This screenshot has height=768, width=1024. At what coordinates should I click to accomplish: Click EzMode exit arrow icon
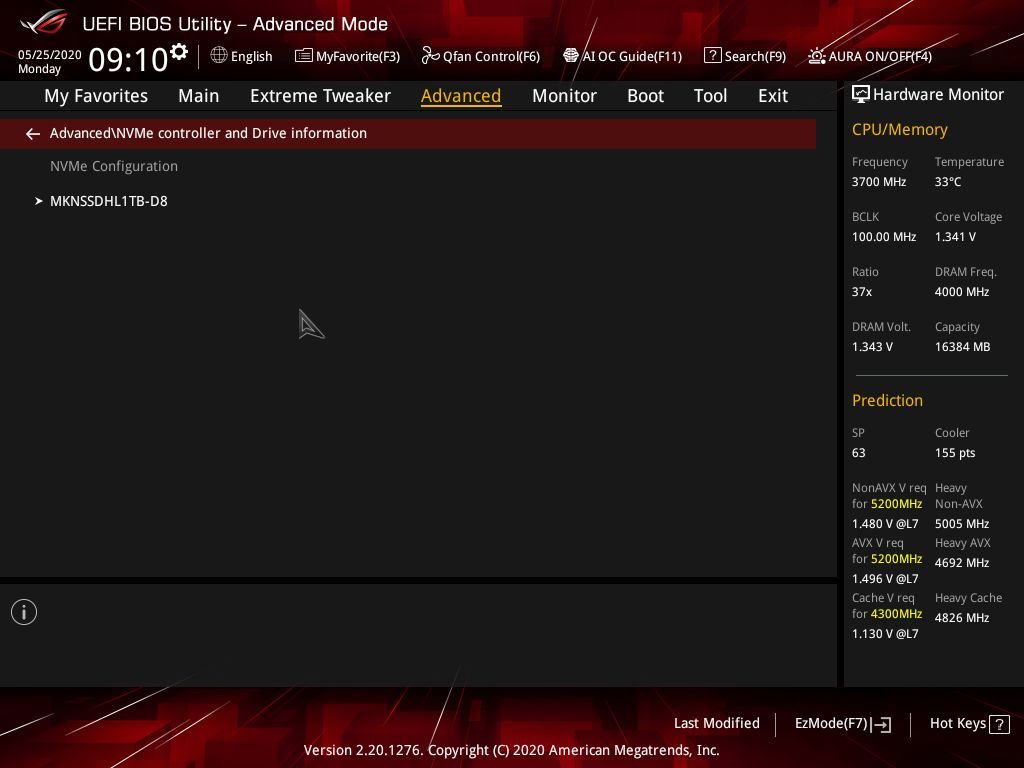pyautogui.click(x=881, y=724)
